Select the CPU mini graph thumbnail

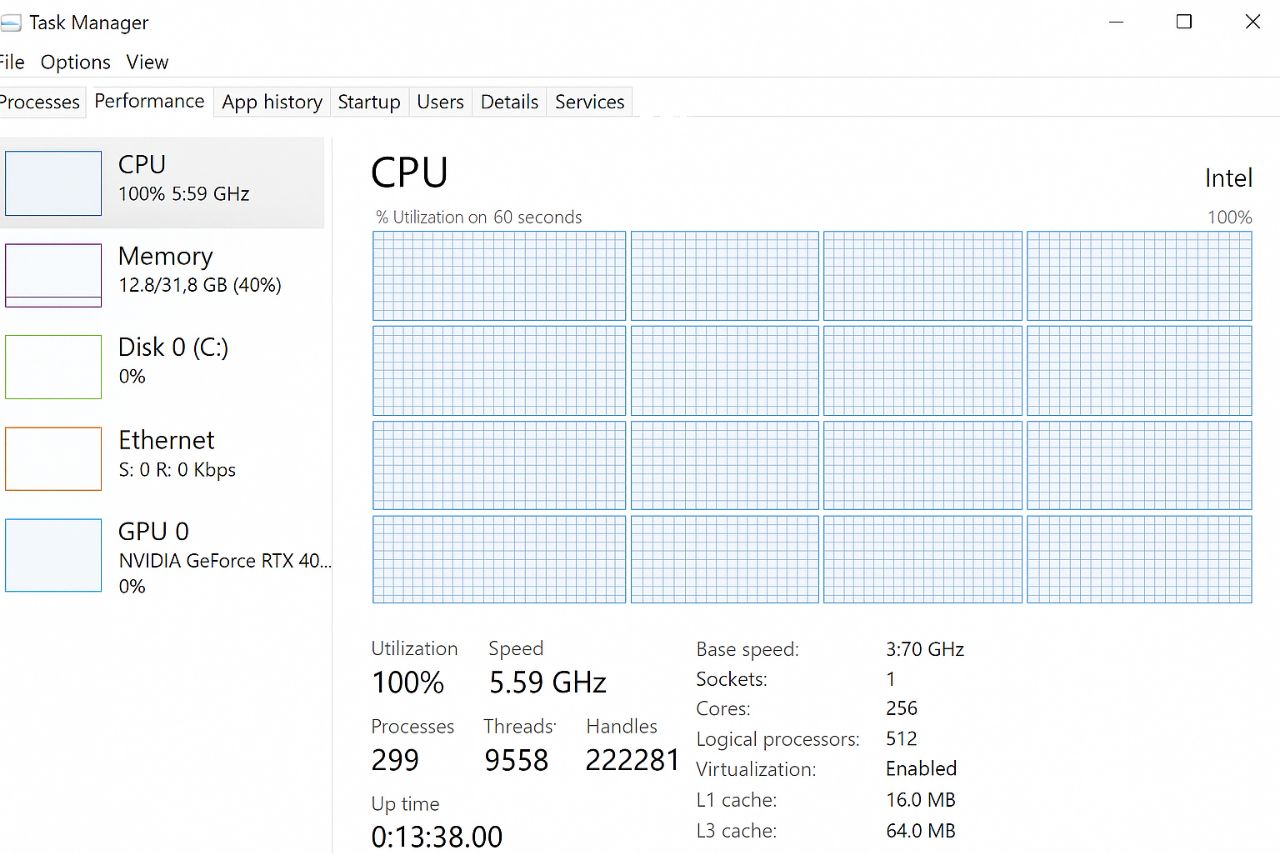(x=54, y=183)
